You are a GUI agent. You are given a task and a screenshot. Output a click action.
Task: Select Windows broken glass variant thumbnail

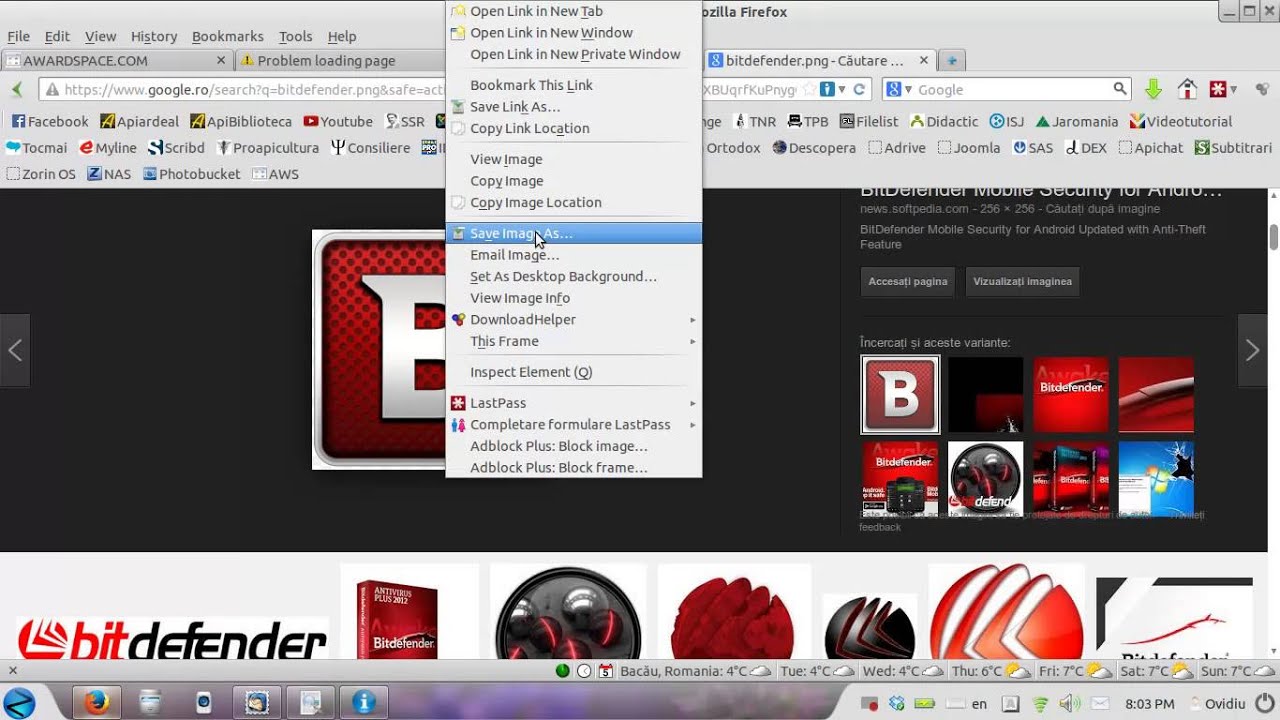tap(1156, 479)
